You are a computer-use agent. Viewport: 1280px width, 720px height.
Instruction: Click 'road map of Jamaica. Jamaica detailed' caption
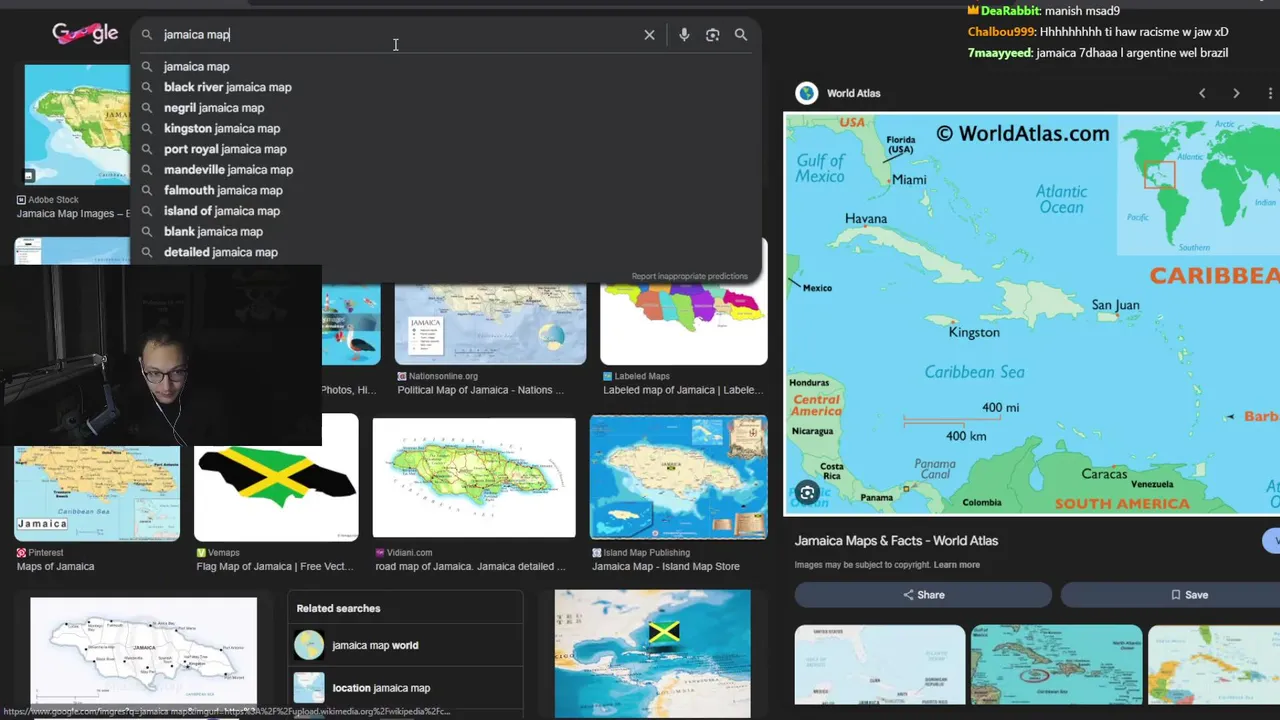click(x=470, y=566)
